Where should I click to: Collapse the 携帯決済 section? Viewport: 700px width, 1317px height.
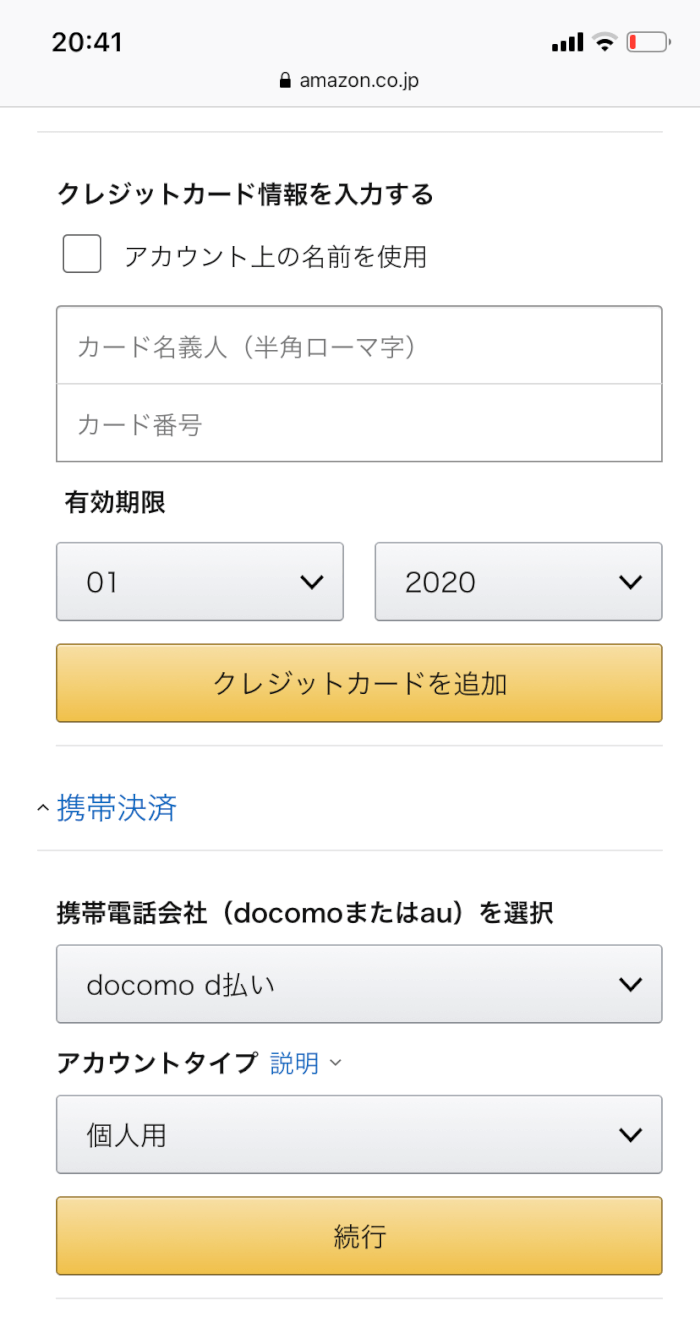point(117,808)
